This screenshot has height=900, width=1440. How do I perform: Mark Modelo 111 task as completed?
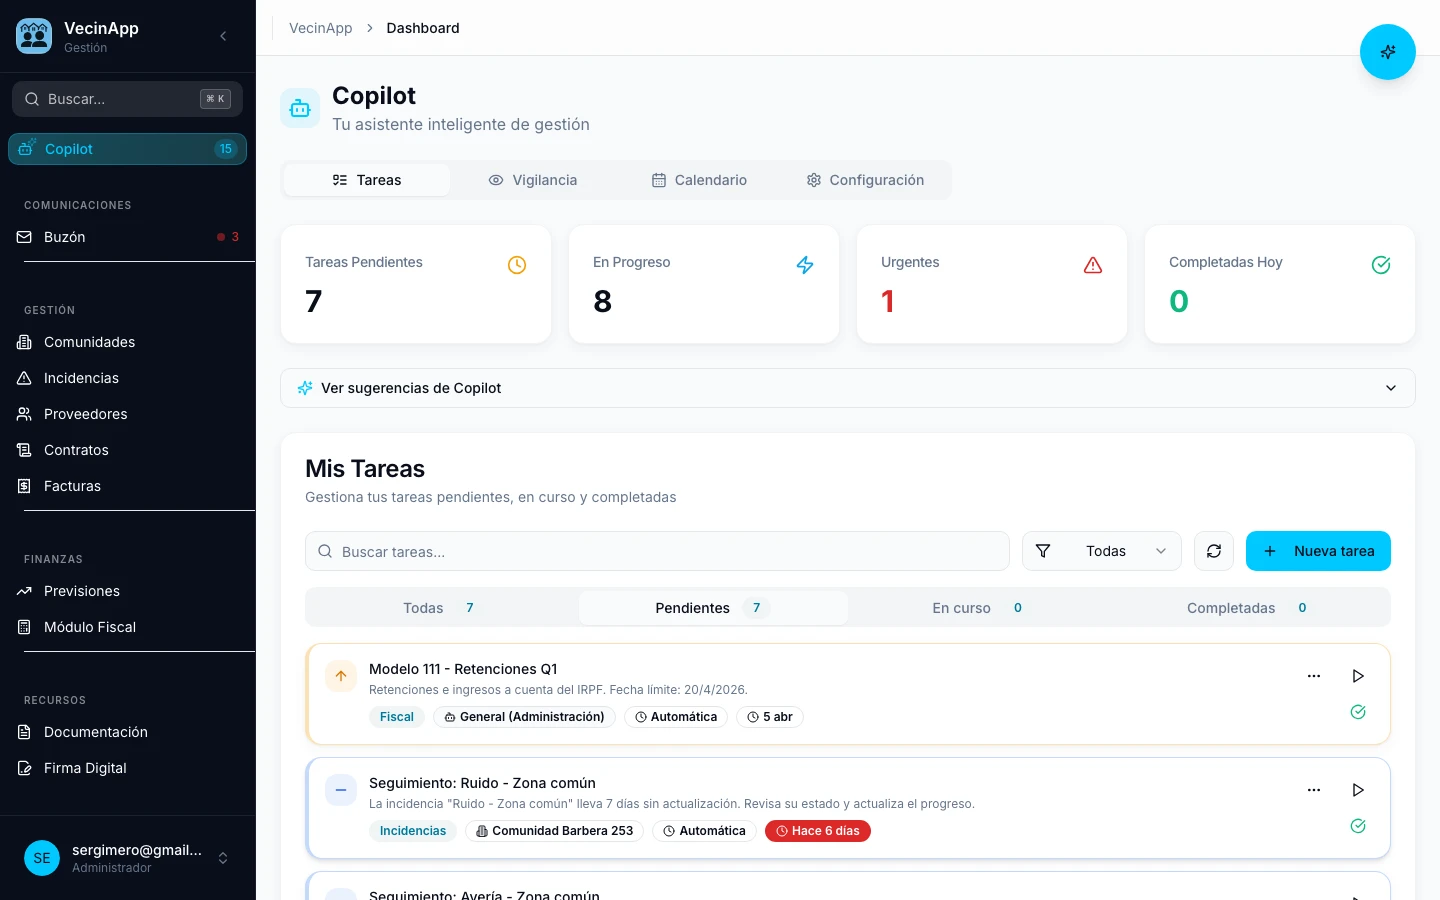pos(1358,711)
